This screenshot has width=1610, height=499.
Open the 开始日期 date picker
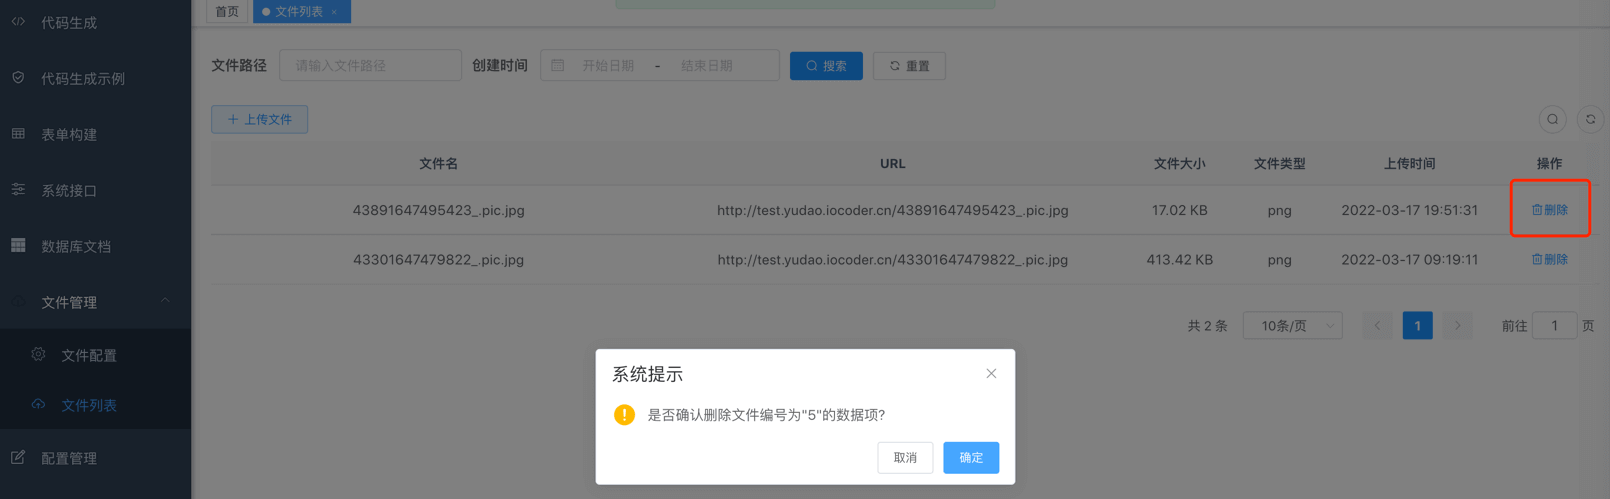(608, 66)
